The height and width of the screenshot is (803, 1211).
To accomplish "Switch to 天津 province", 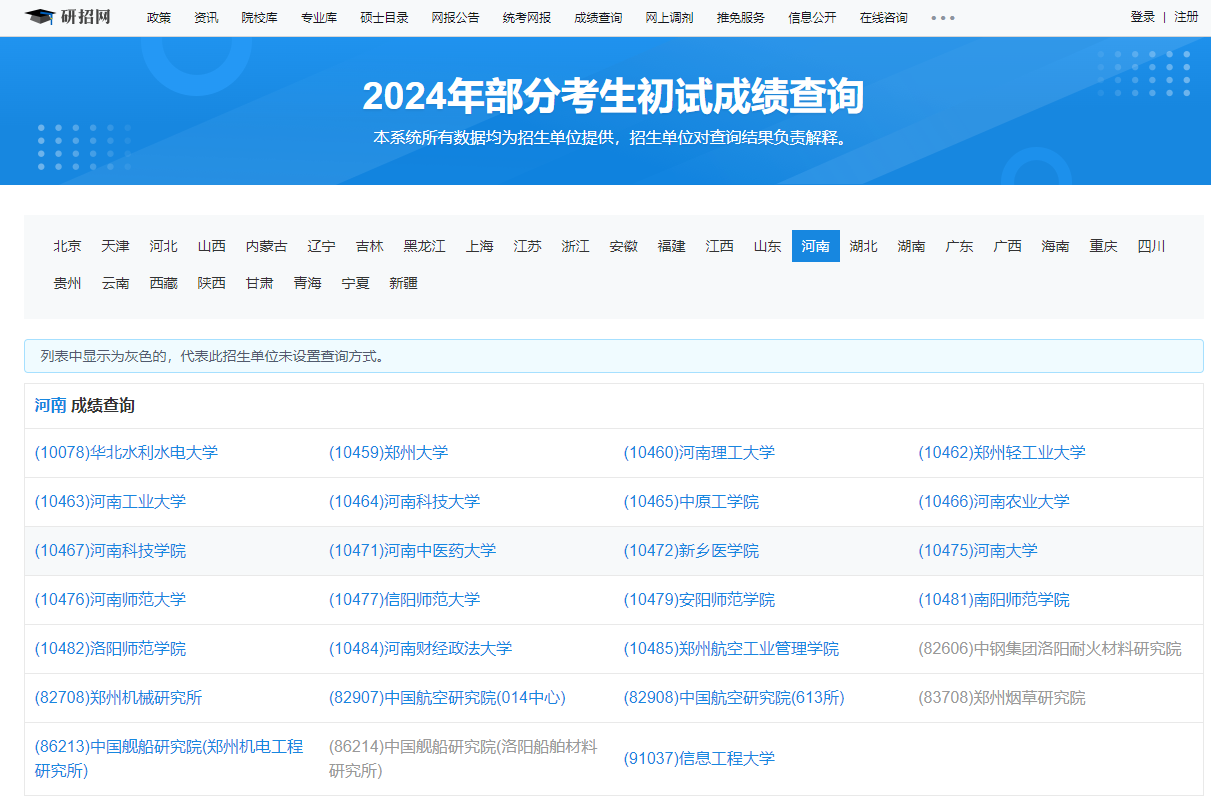I will click(116, 246).
